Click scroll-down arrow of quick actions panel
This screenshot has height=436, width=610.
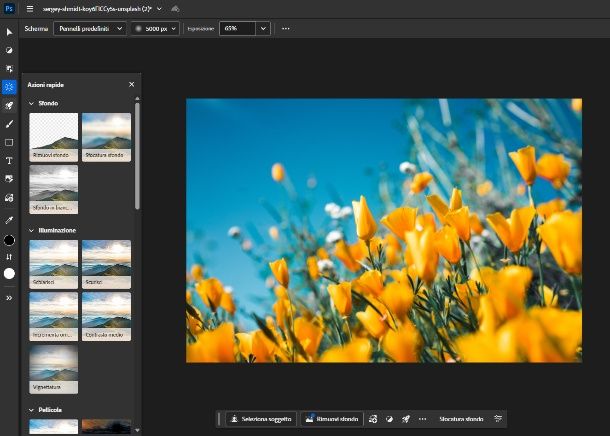(137, 430)
